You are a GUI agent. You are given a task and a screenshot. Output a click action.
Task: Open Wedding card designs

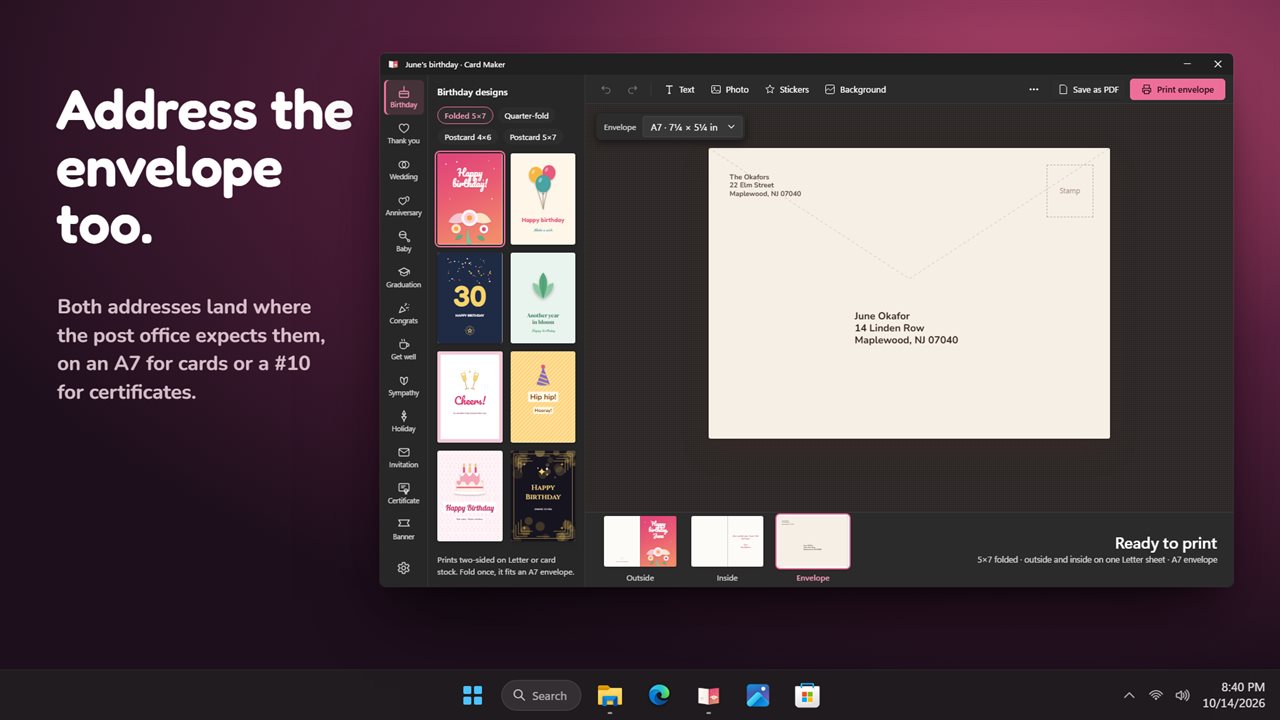[403, 169]
